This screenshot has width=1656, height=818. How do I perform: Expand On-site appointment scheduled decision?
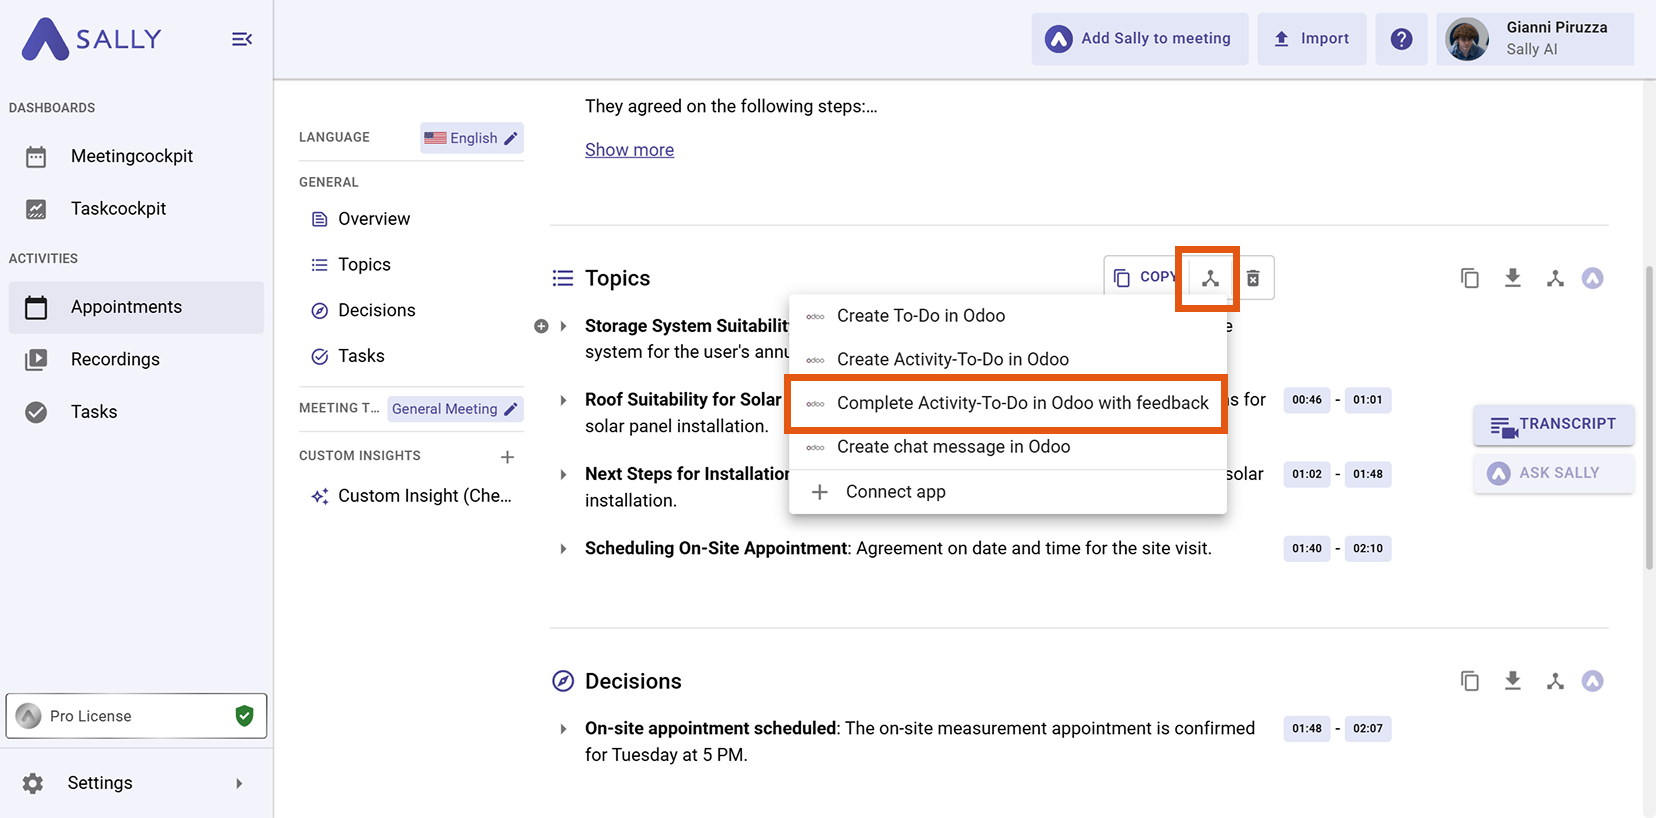point(563,729)
